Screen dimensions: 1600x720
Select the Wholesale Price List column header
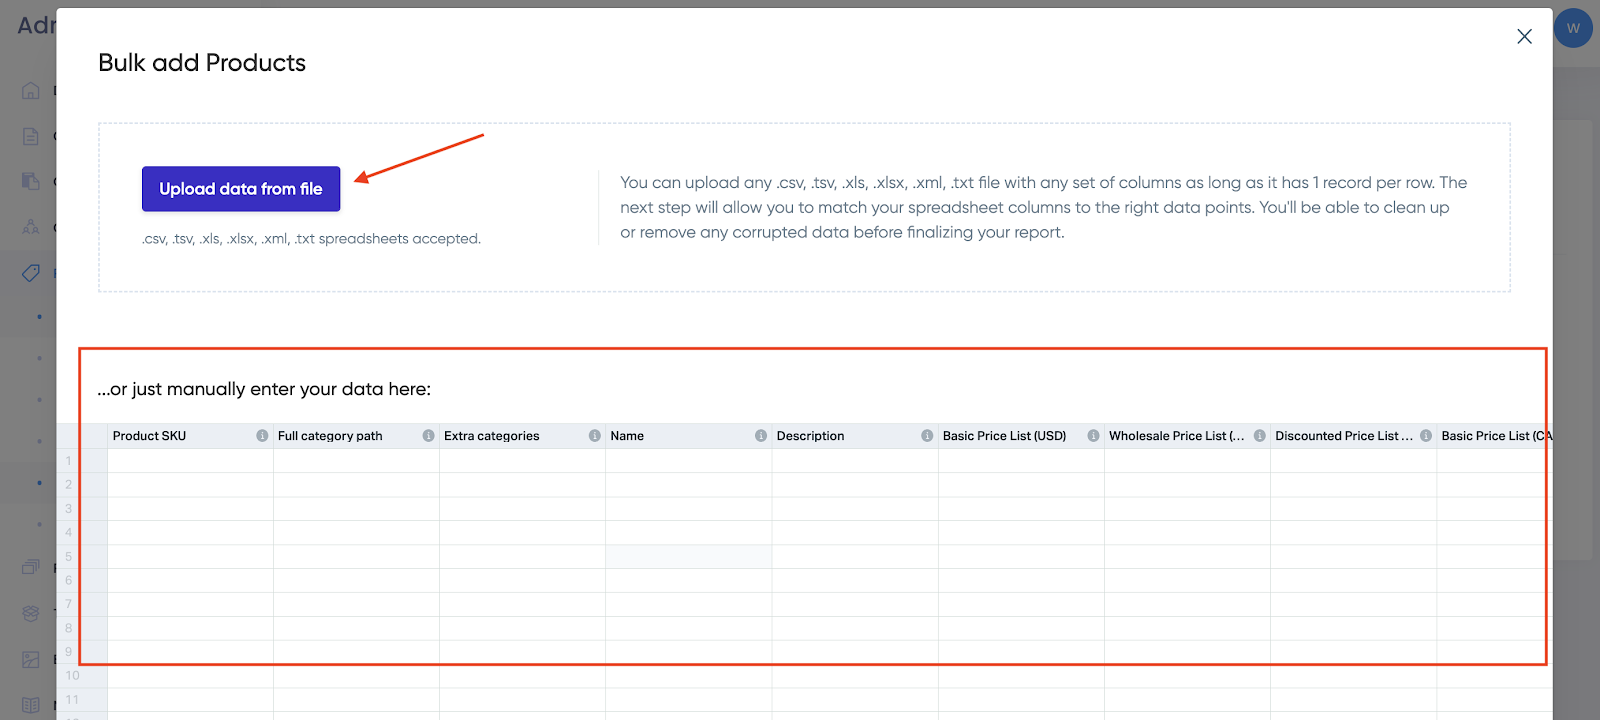coord(1187,436)
